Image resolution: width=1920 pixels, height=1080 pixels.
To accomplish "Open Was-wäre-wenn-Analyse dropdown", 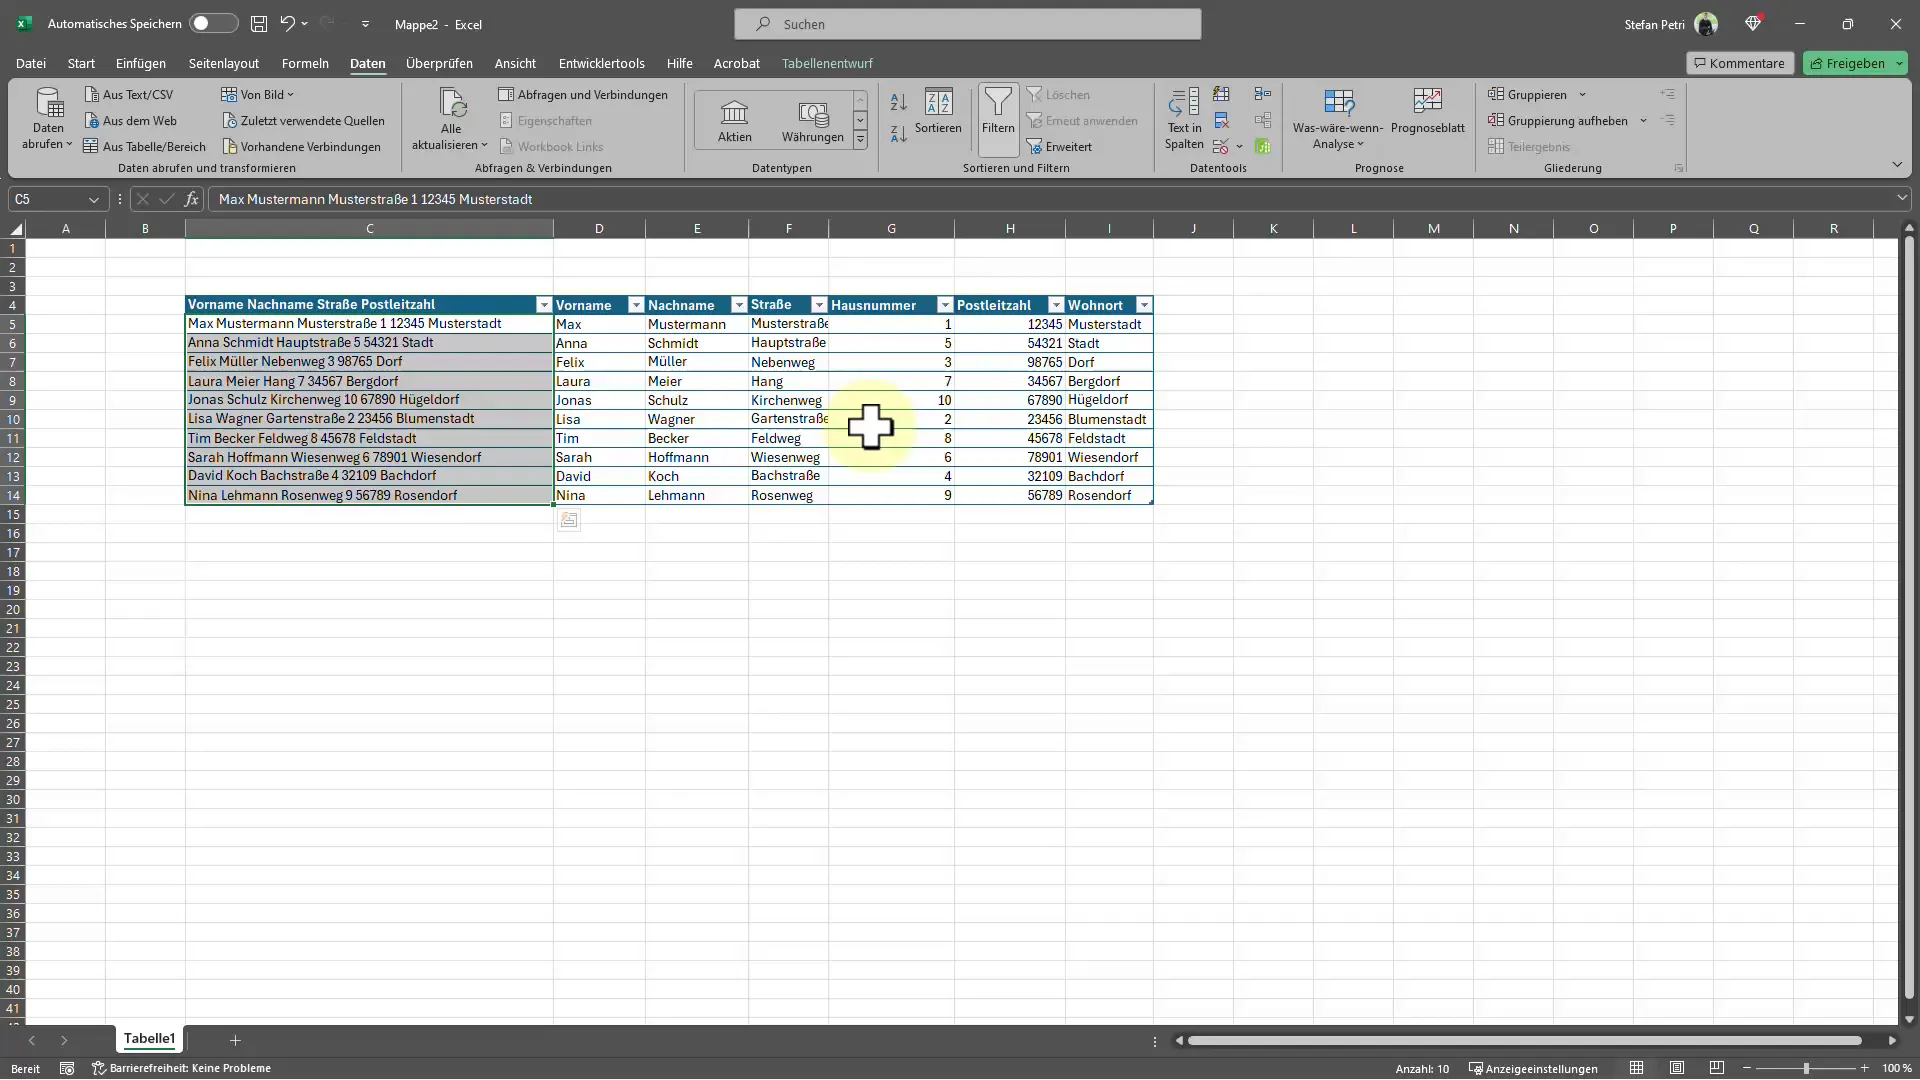I will pyautogui.click(x=1337, y=119).
